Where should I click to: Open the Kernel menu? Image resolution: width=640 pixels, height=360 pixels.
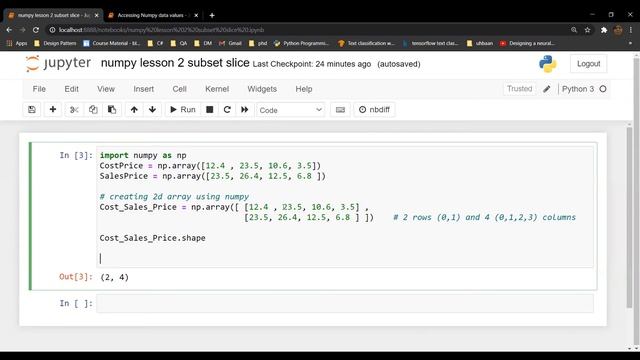pos(217,89)
